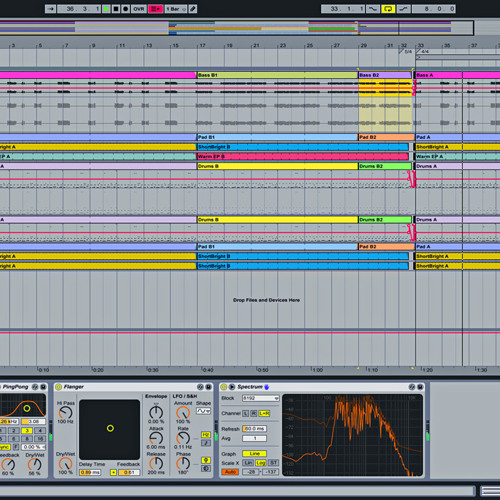
Task: Start playback with the green Play button
Action: (x=106, y=9)
